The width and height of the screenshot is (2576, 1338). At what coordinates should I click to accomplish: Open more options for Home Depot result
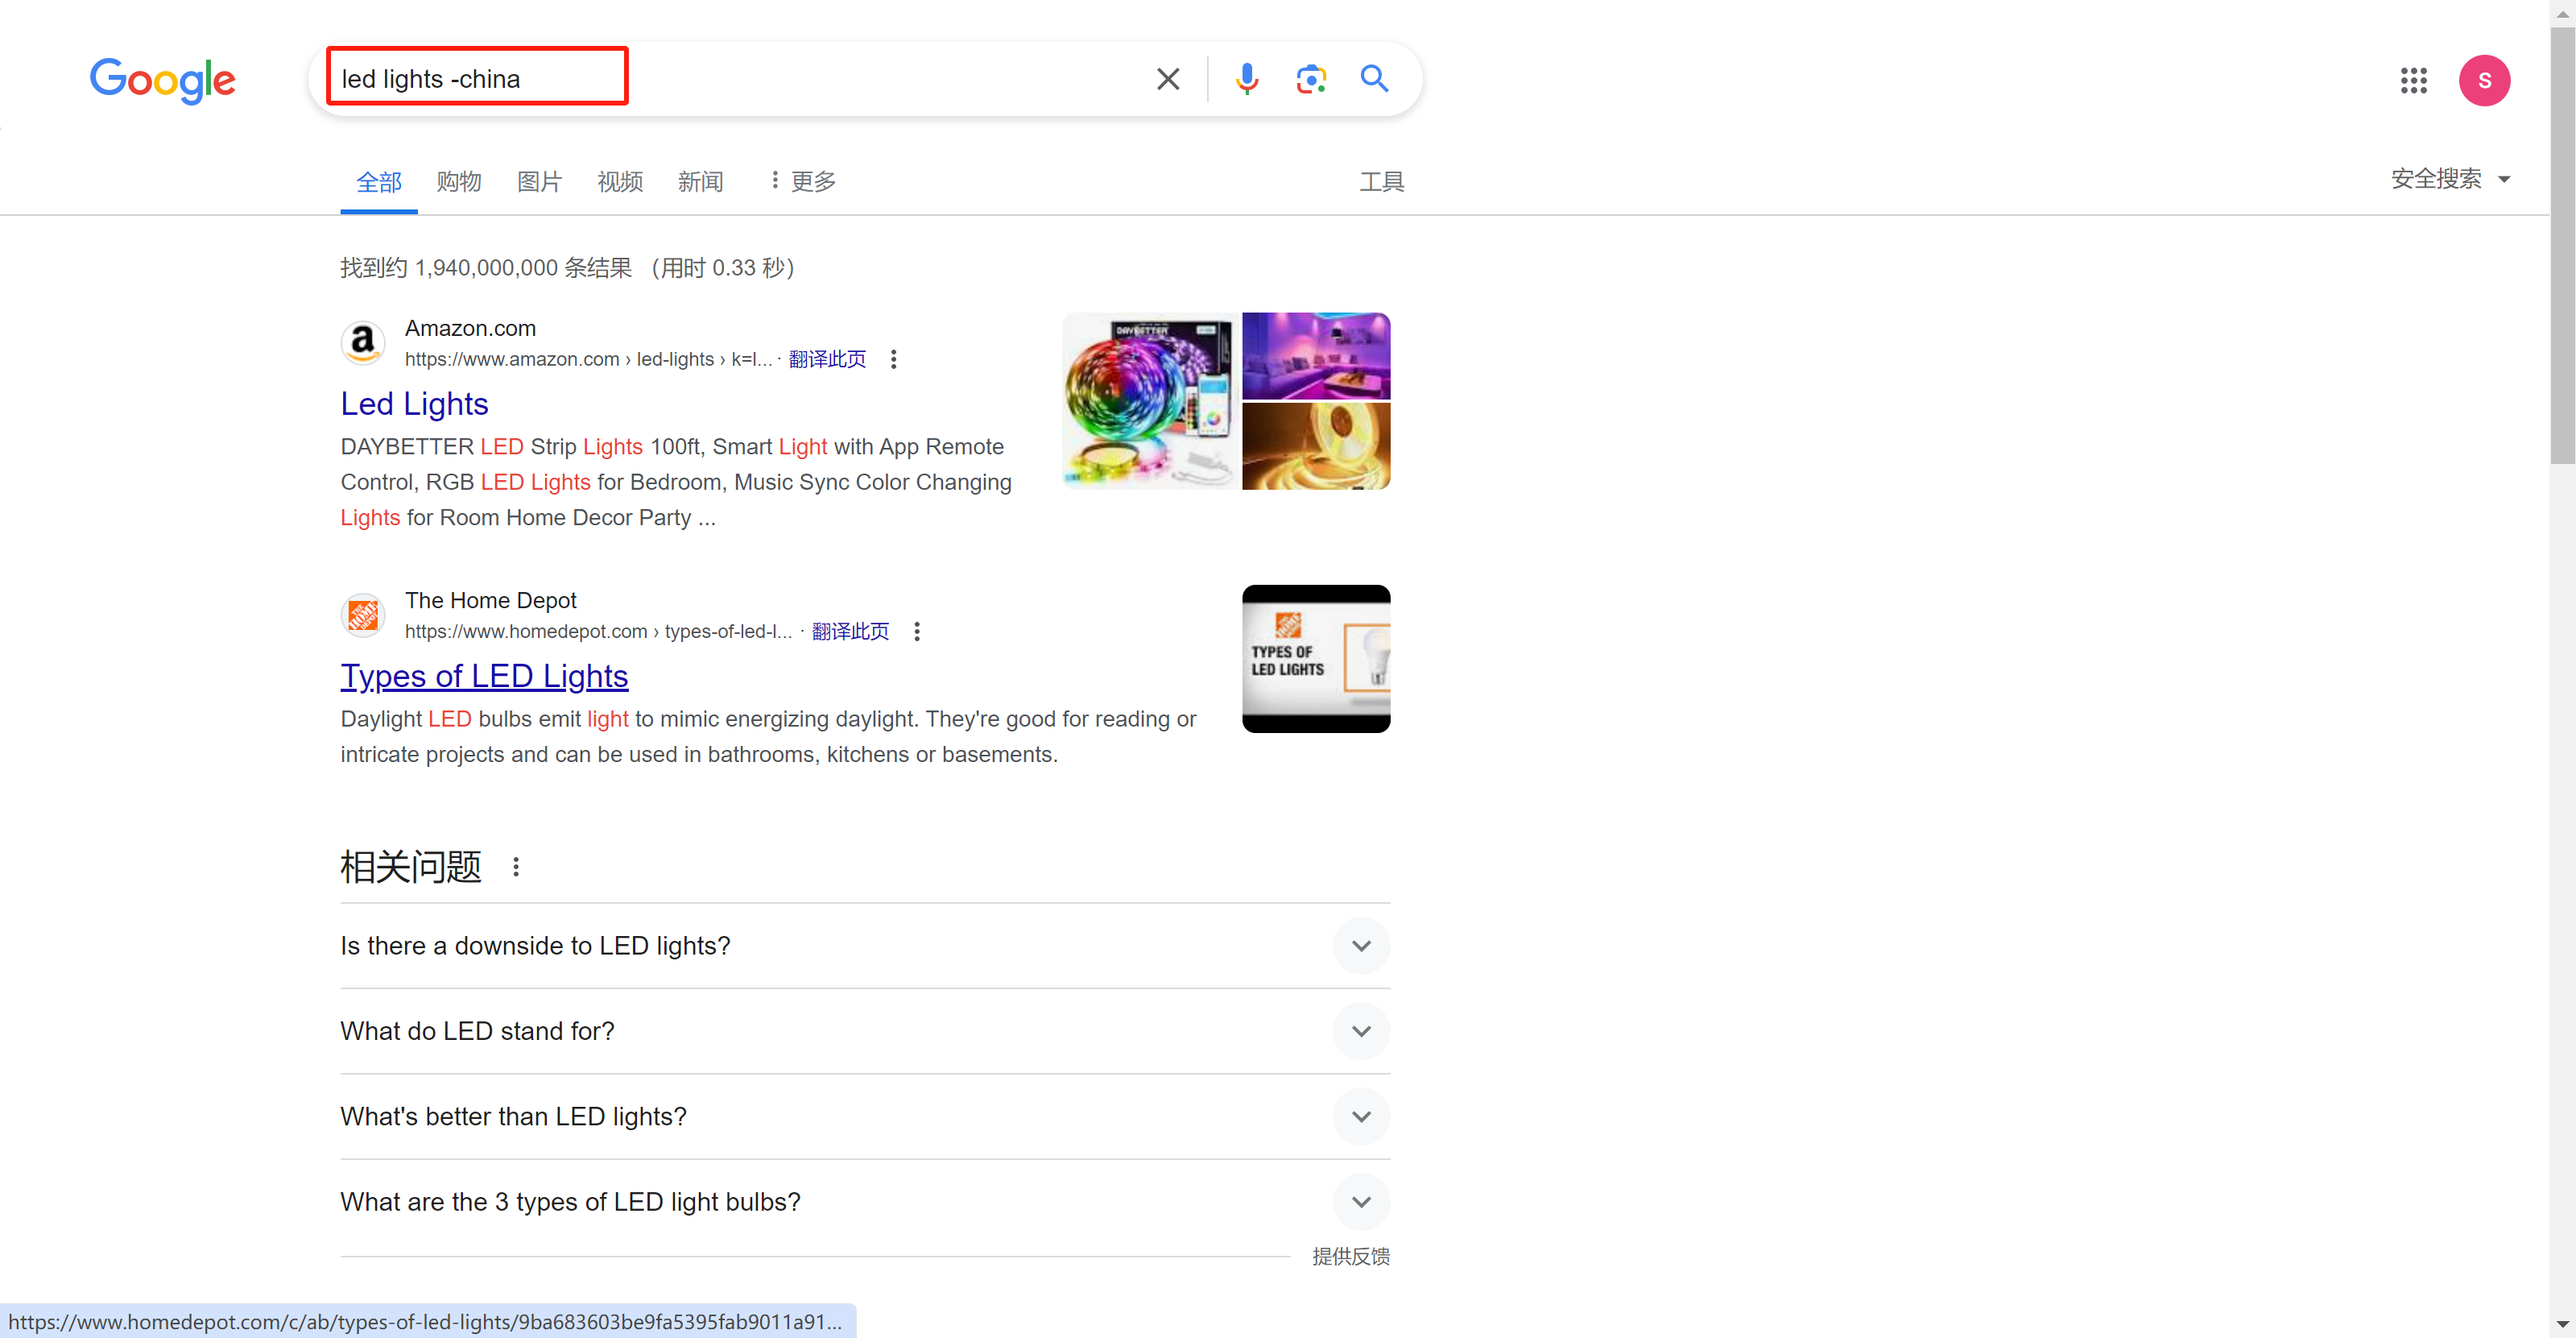916,631
